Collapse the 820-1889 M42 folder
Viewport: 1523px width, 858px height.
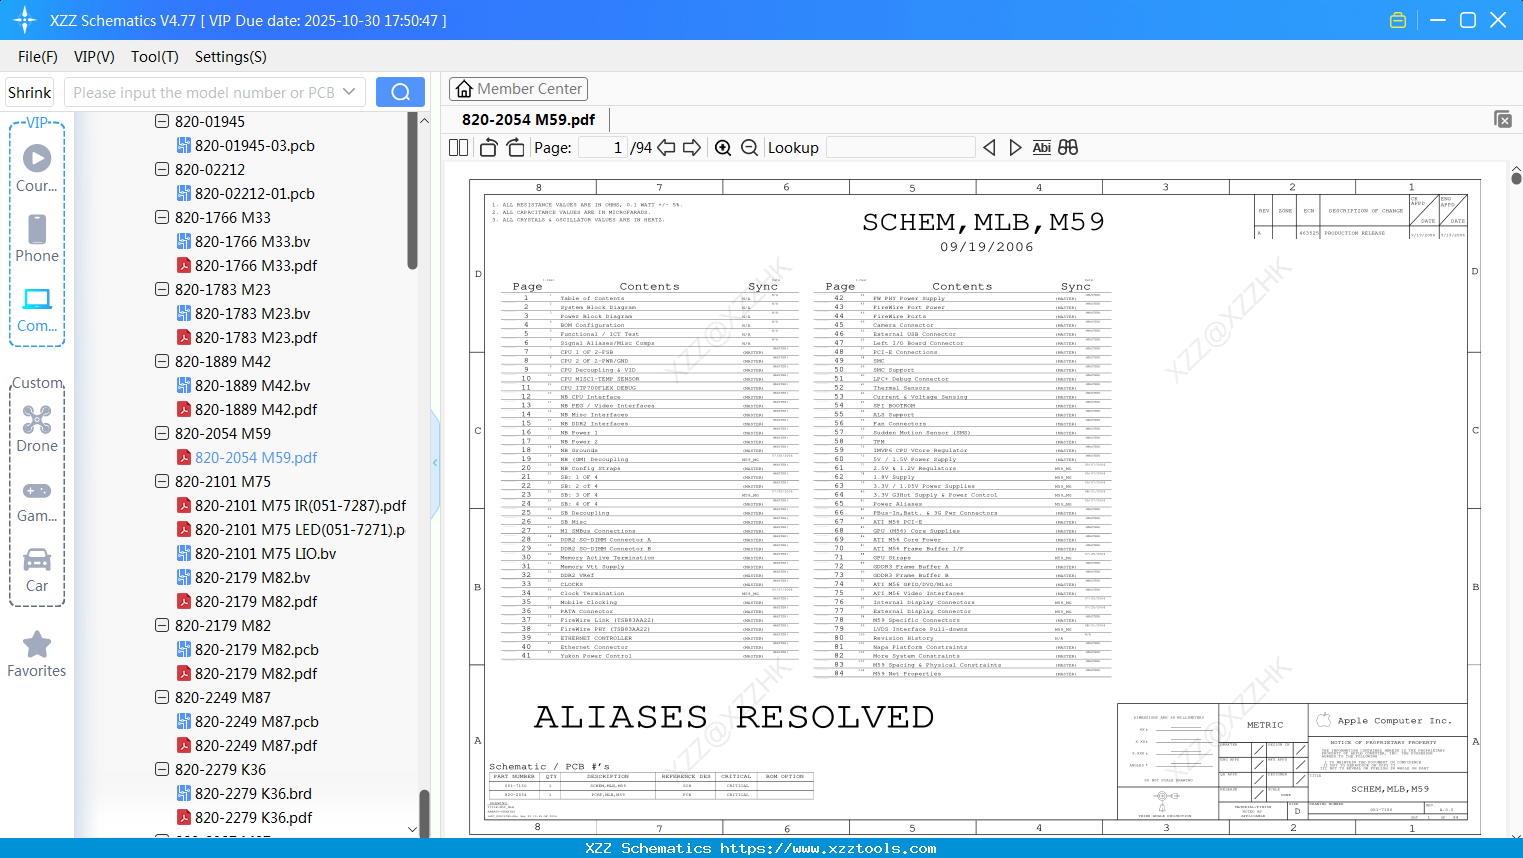pyautogui.click(x=162, y=361)
